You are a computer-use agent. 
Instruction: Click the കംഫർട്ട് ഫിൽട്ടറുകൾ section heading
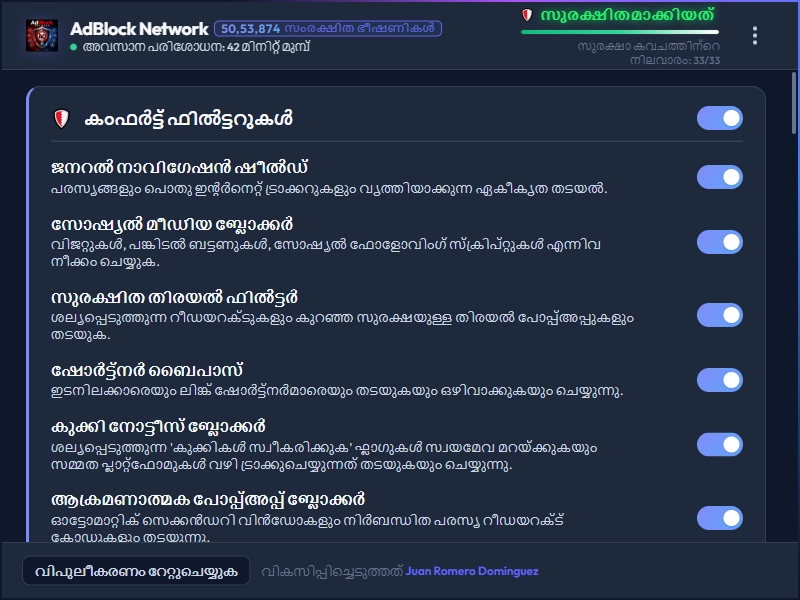click(188, 119)
